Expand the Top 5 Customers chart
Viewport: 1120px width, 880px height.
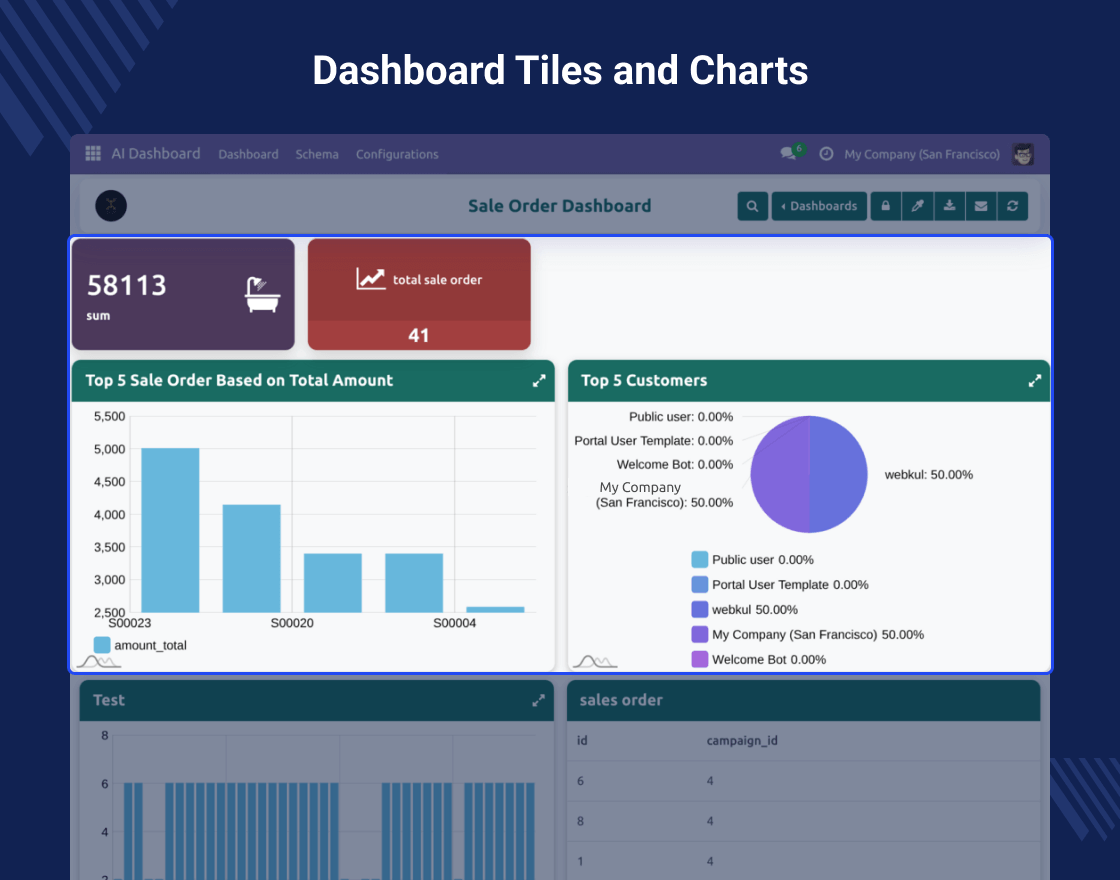point(1035,381)
